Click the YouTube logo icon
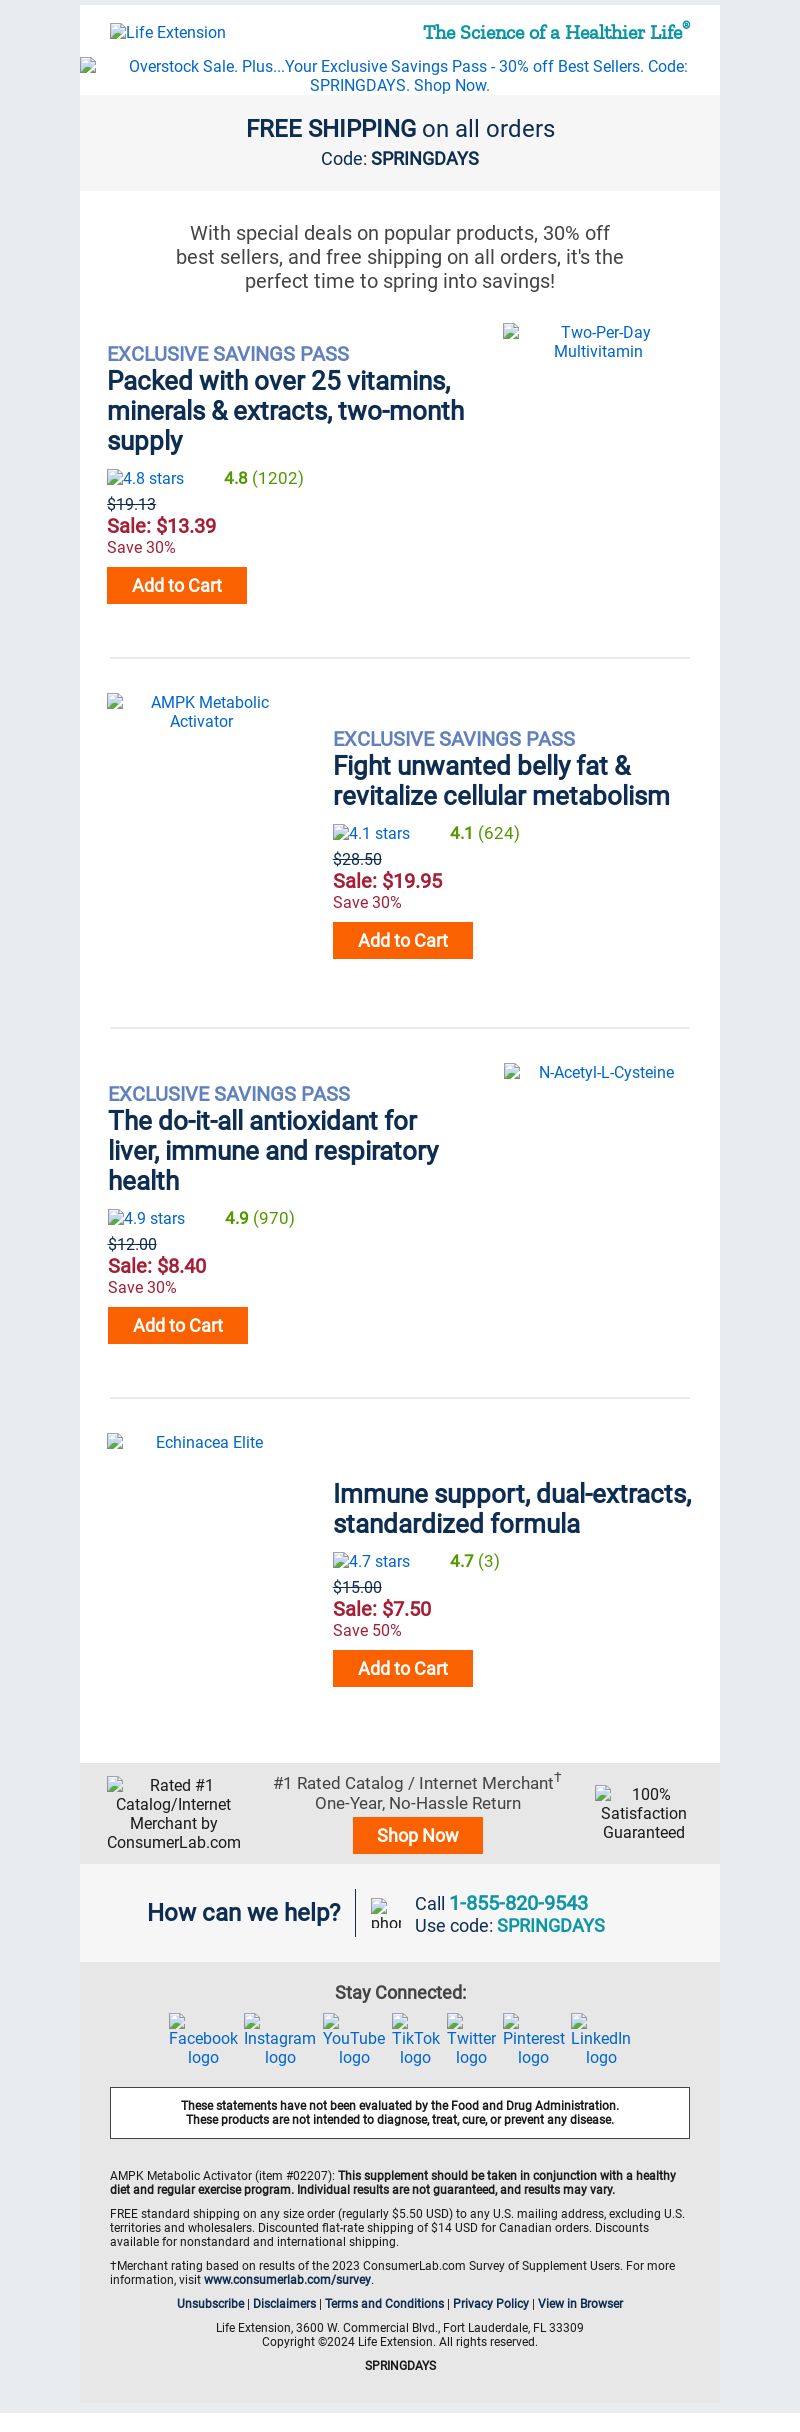Viewport: 800px width, 2432px height. pyautogui.click(x=354, y=2040)
